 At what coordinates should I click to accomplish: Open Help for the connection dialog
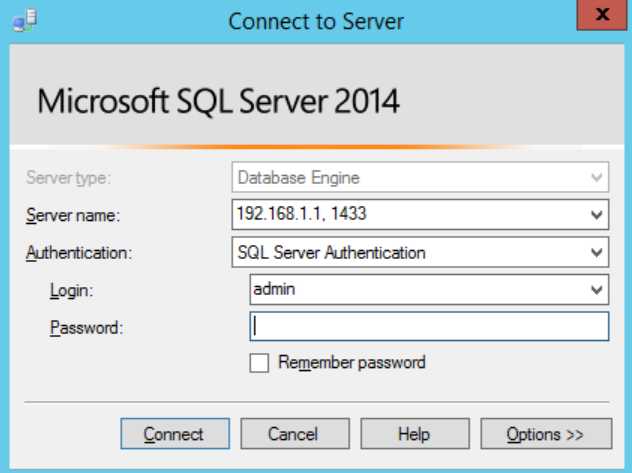tap(413, 434)
